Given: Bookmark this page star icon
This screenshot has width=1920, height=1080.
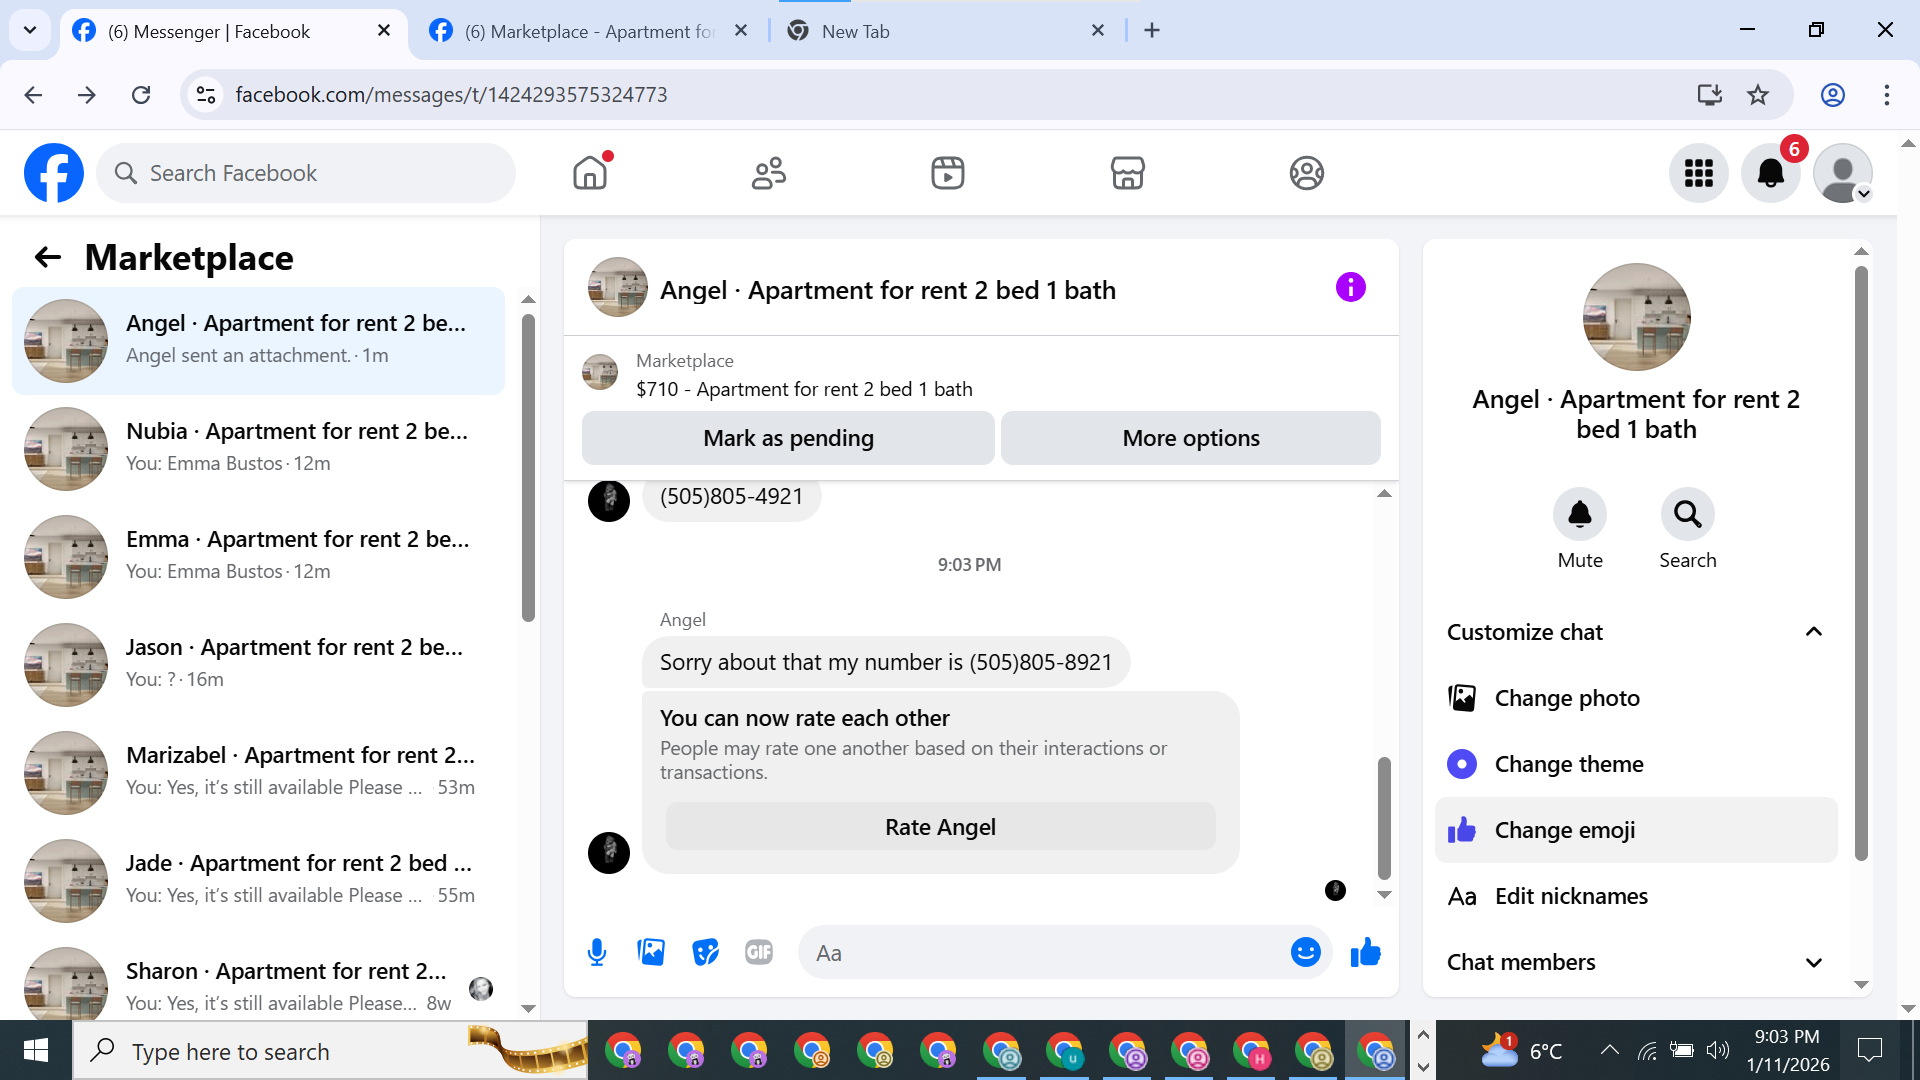Looking at the screenshot, I should pos(1758,95).
